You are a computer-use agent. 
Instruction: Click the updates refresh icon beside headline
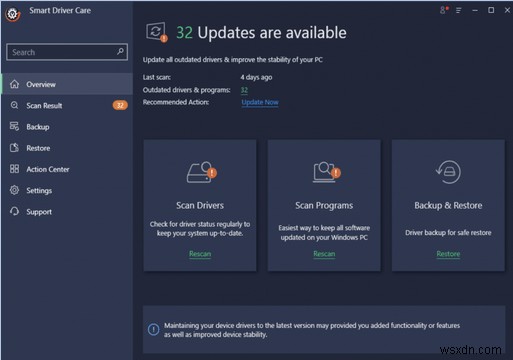point(156,32)
